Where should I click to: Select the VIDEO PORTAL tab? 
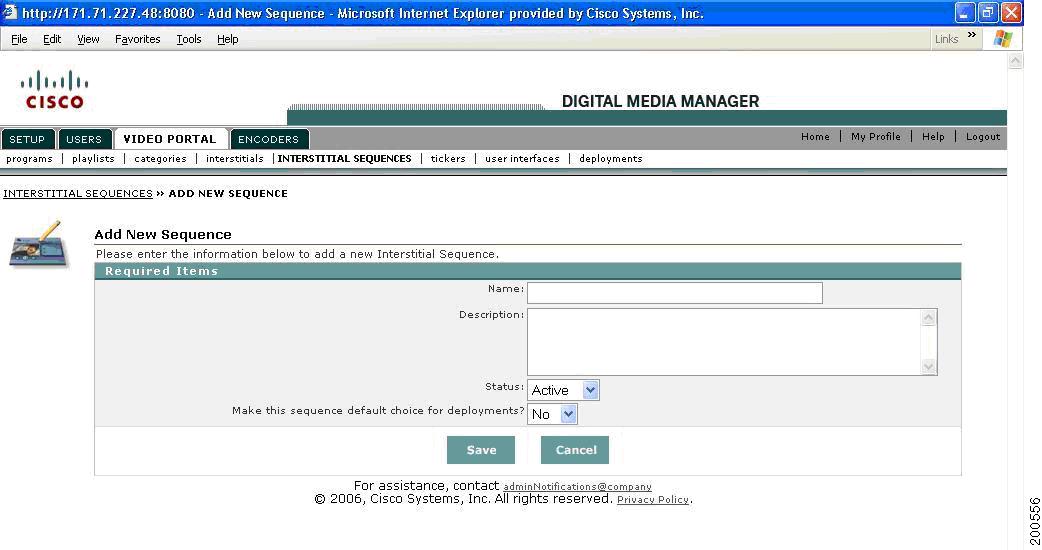click(170, 139)
